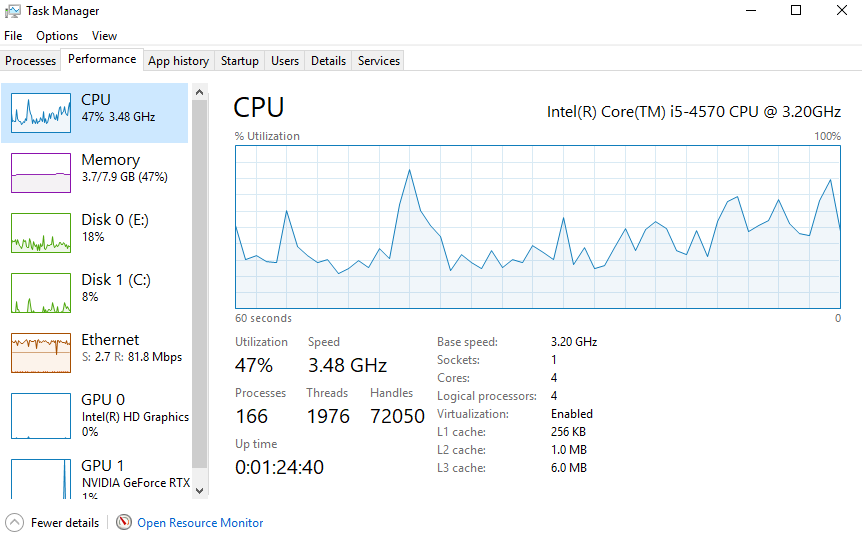Collapse view with Fewer details chevron

tap(14, 522)
